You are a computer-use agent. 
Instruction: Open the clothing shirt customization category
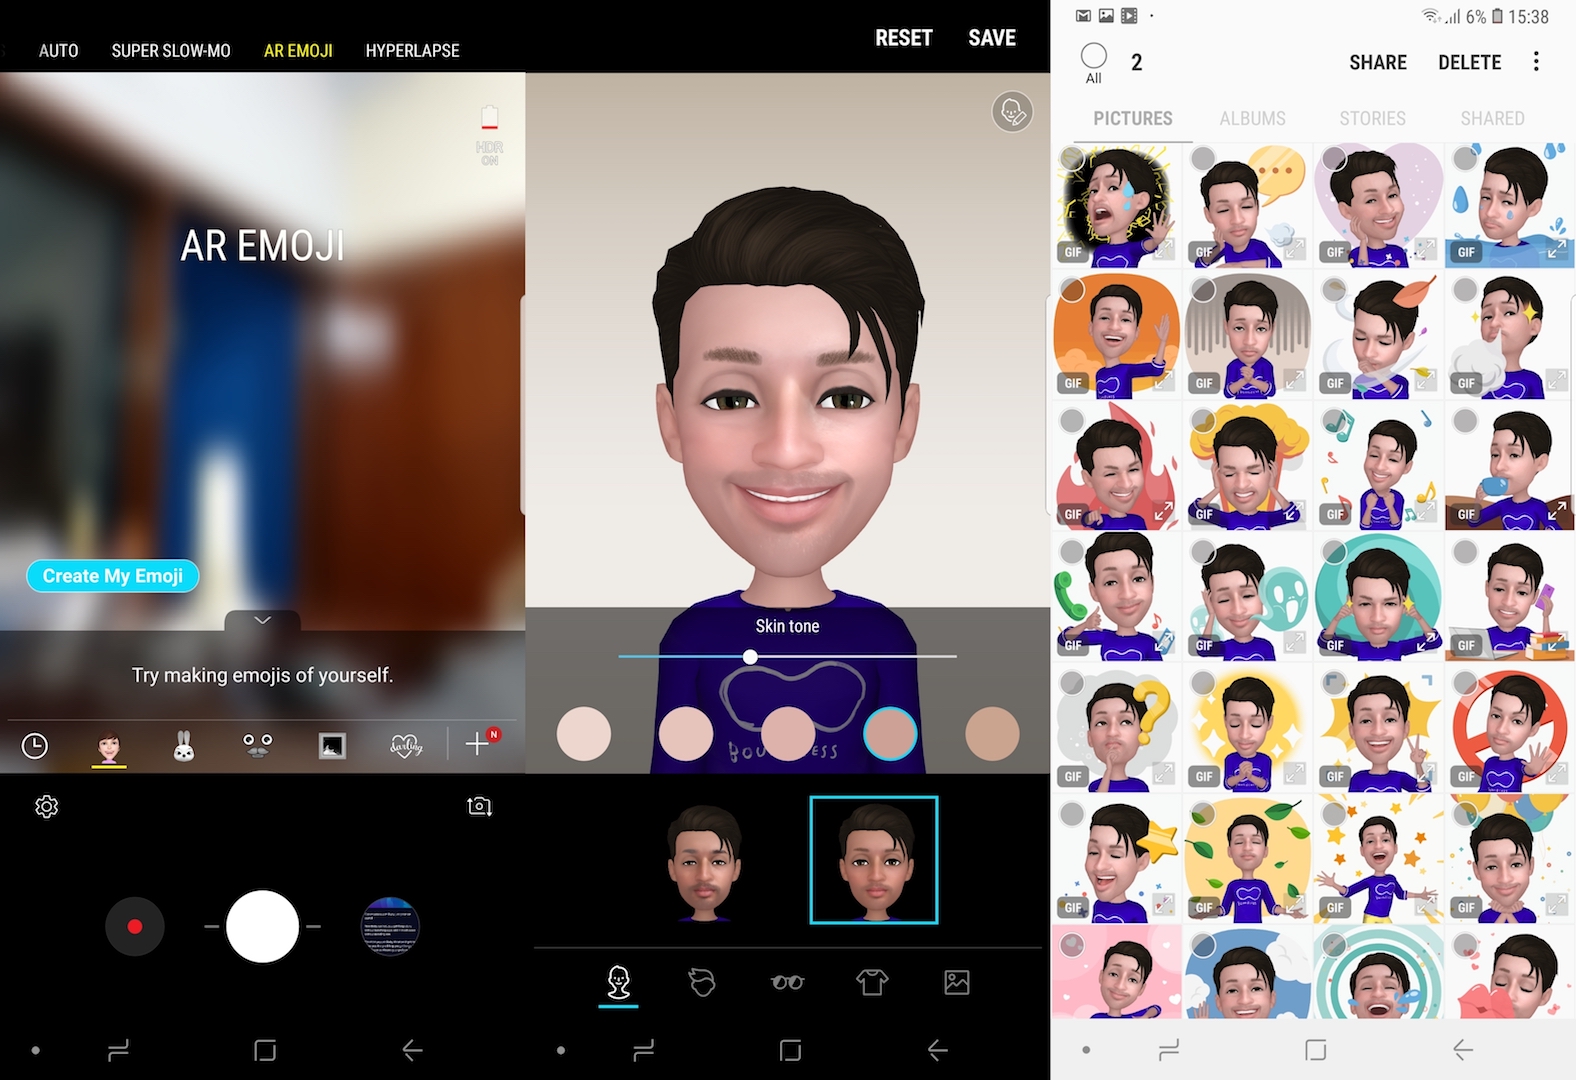pos(871,983)
